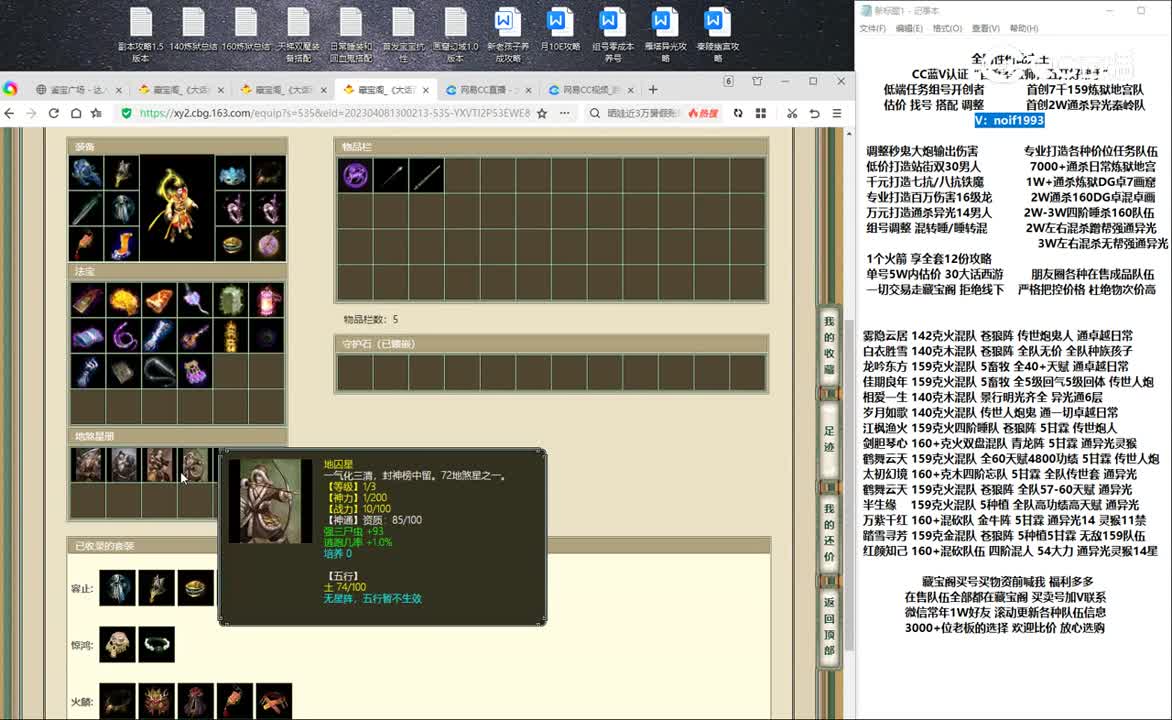
Task: Click the browser screenshot scissors icon
Action: point(792,113)
